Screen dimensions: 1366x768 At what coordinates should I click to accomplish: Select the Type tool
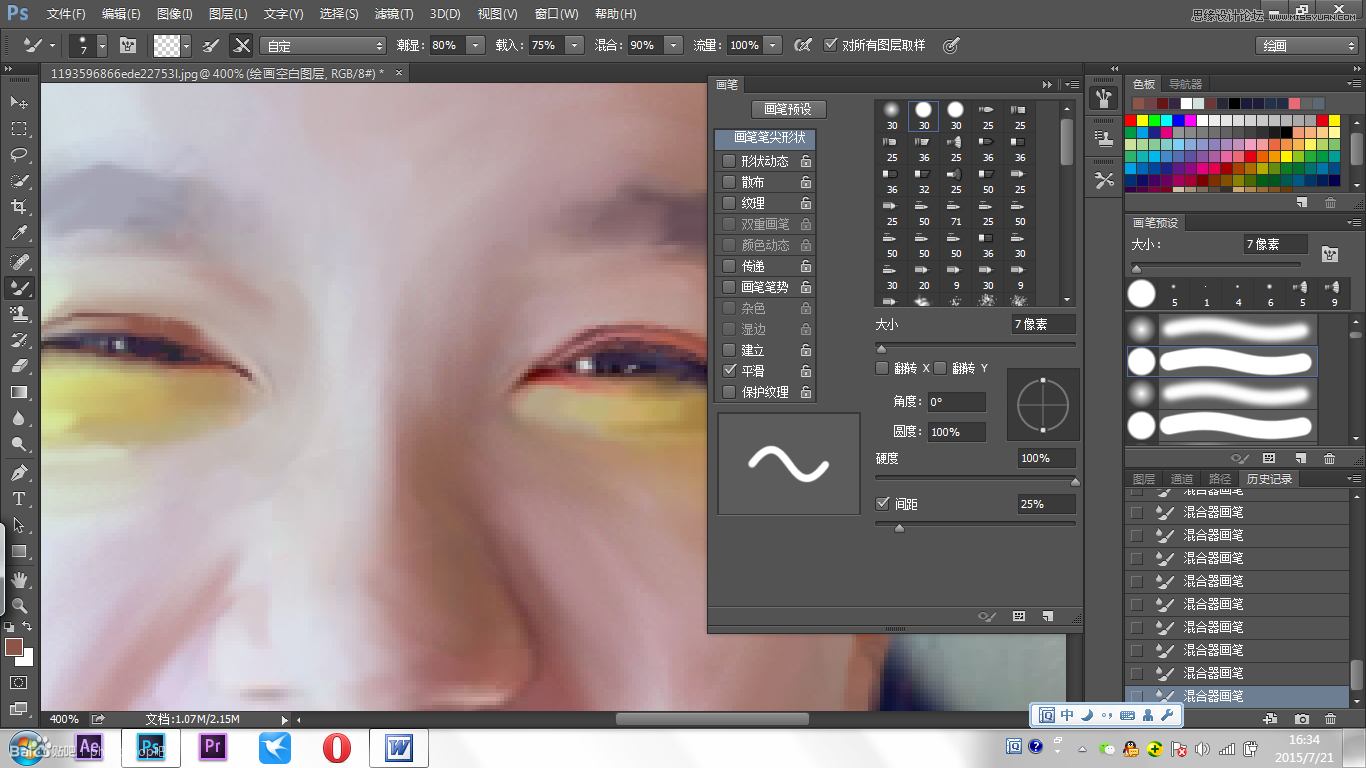(18, 499)
